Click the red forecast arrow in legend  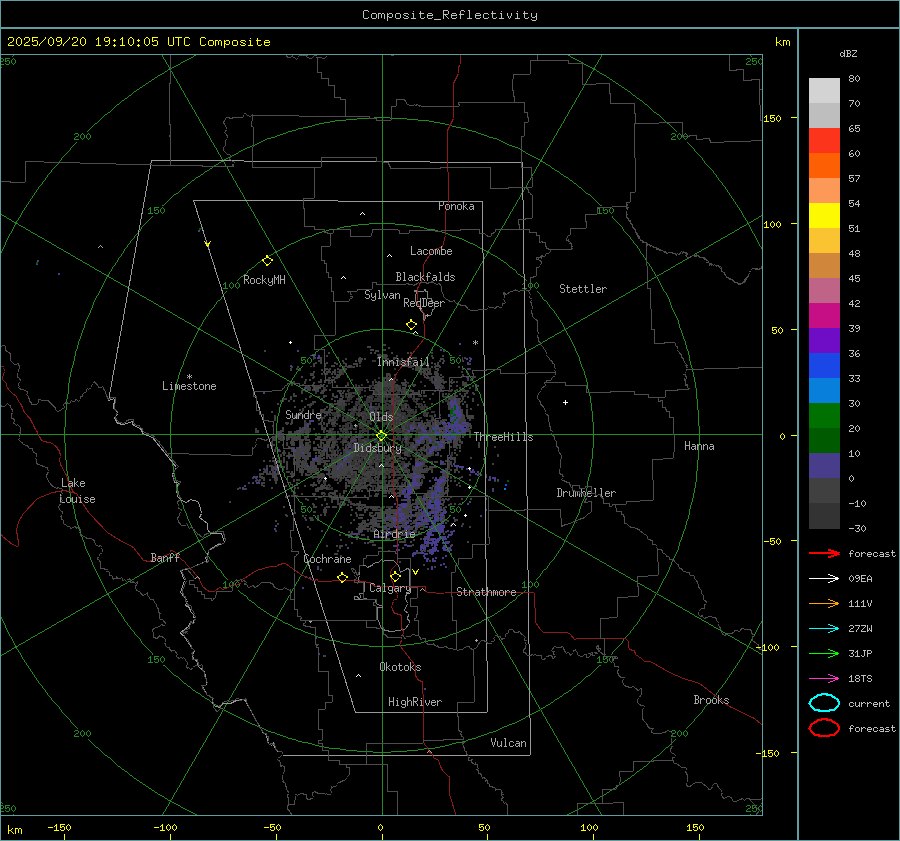[x=823, y=553]
